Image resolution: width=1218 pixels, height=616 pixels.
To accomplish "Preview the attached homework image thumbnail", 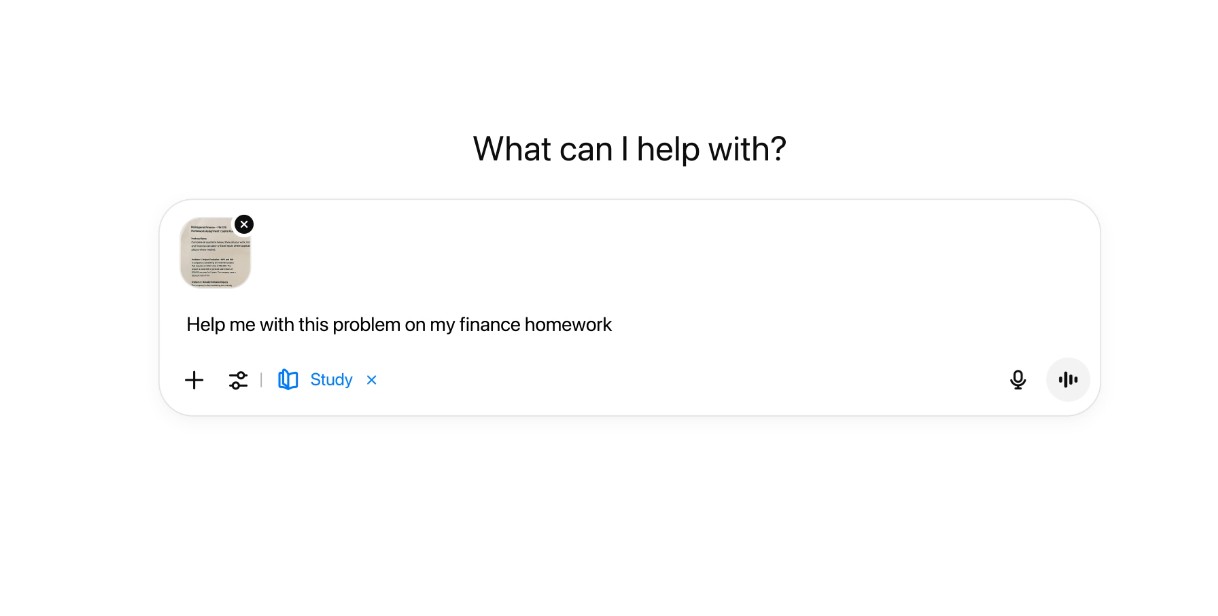I will point(214,255).
